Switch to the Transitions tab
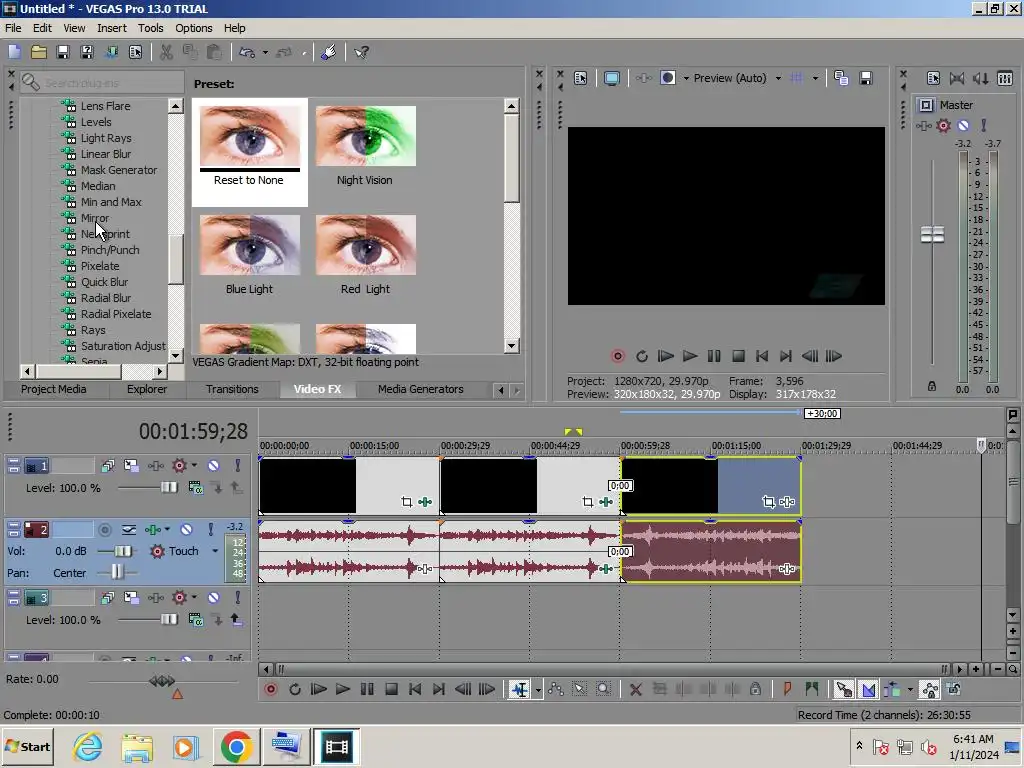Image resolution: width=1024 pixels, height=768 pixels. tap(232, 389)
